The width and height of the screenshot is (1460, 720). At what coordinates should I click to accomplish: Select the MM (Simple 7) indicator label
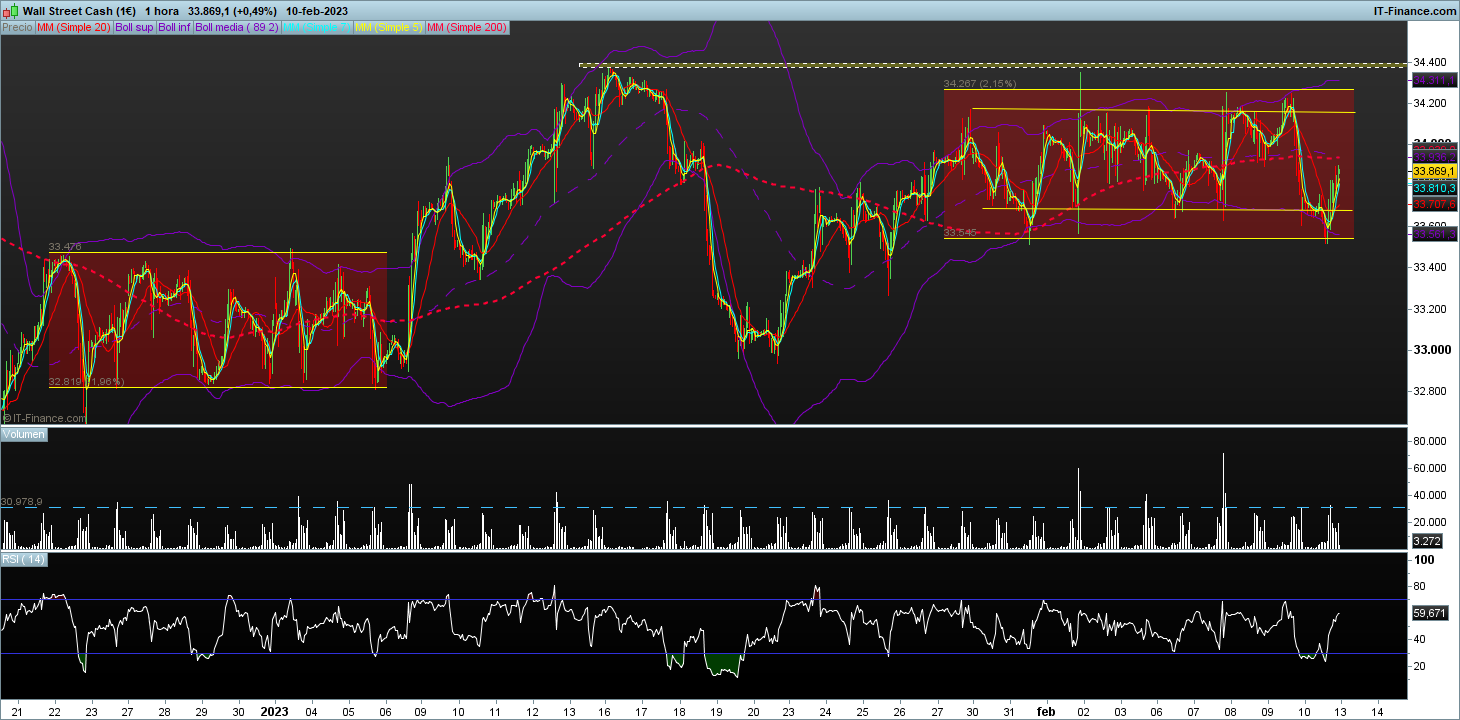point(317,28)
